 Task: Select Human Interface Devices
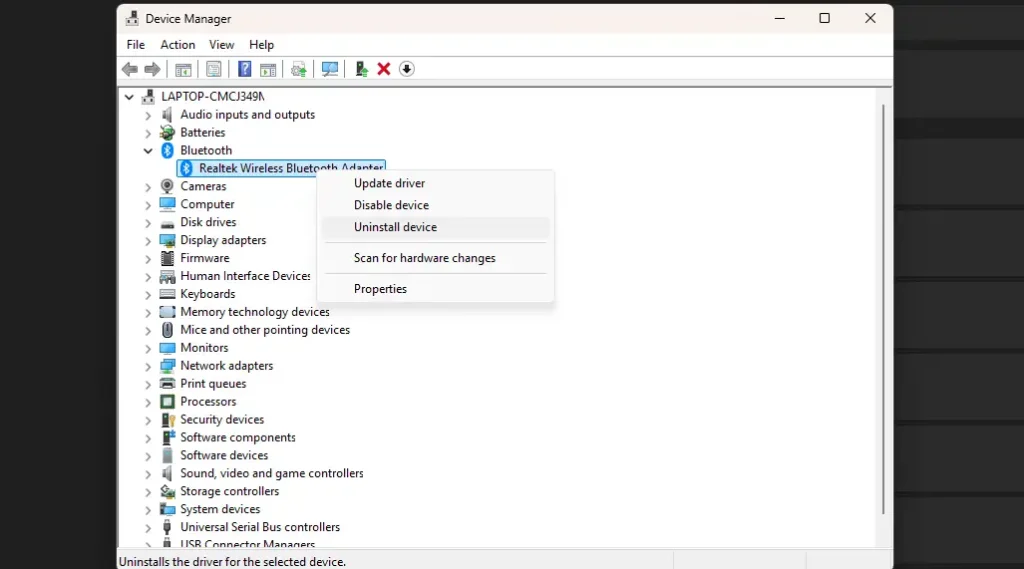(x=246, y=276)
